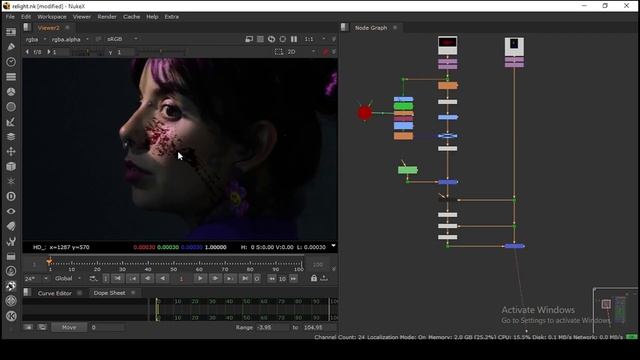Viewport: 640px width, 360px height.
Task: Open the Keyer nodes toolbar menu
Action: click(11, 122)
